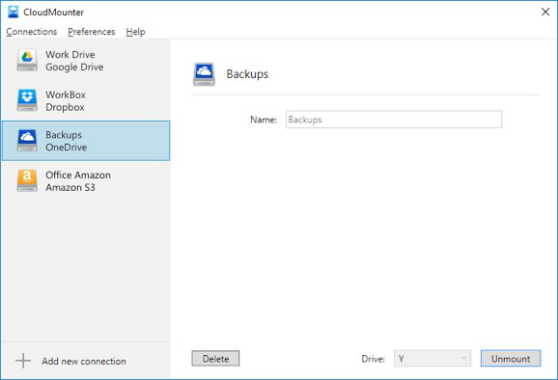Viewport: 558px width, 380px height.
Task: Open the Connections menu
Action: point(32,32)
